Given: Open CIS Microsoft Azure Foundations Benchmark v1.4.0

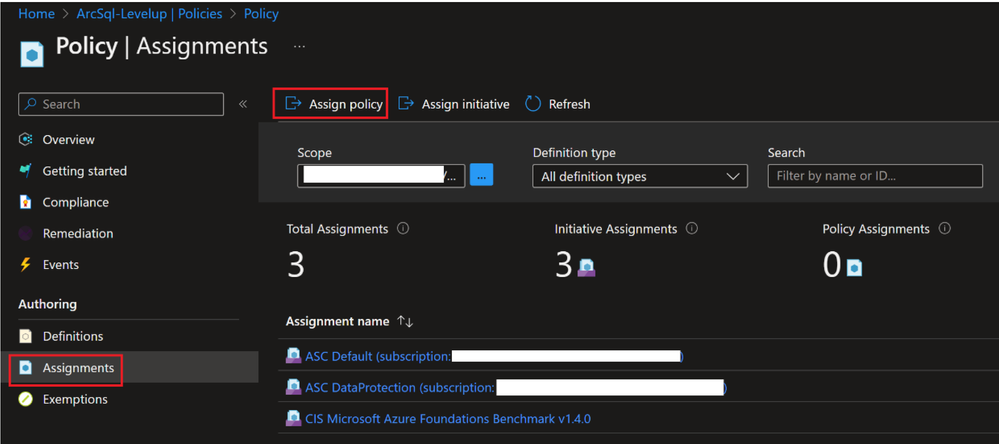Looking at the screenshot, I should pos(448,419).
